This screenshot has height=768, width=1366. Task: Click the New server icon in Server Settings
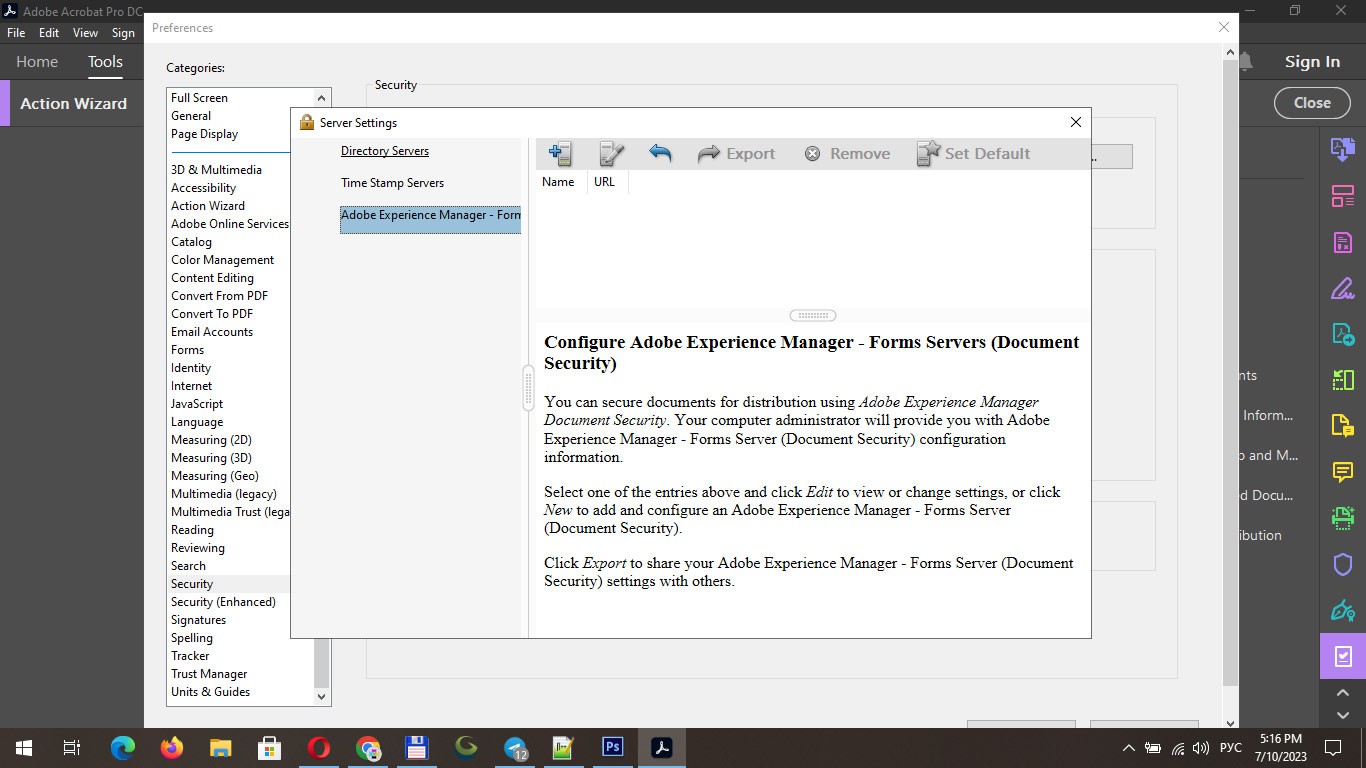point(560,153)
